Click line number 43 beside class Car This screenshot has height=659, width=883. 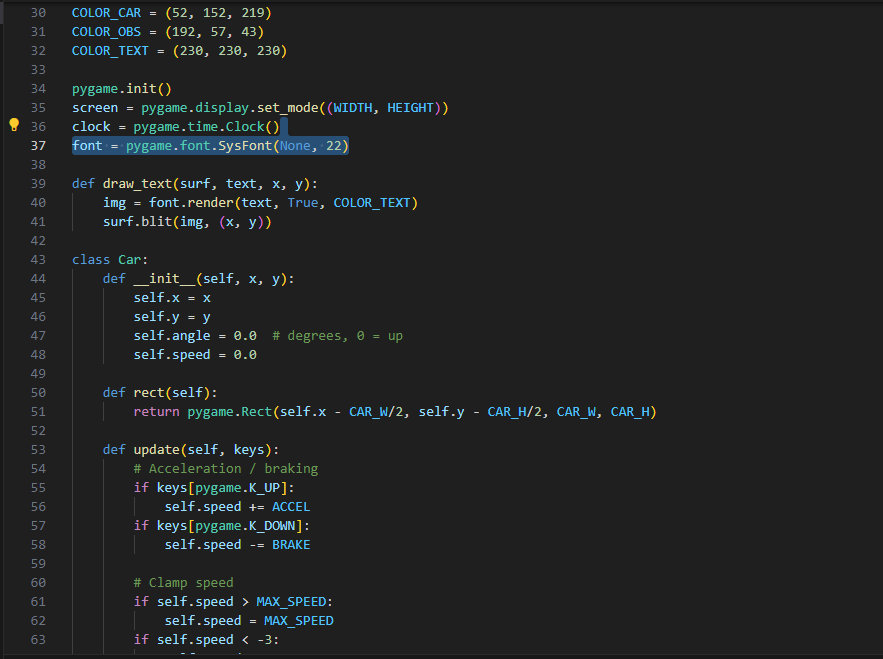pyautogui.click(x=38, y=259)
